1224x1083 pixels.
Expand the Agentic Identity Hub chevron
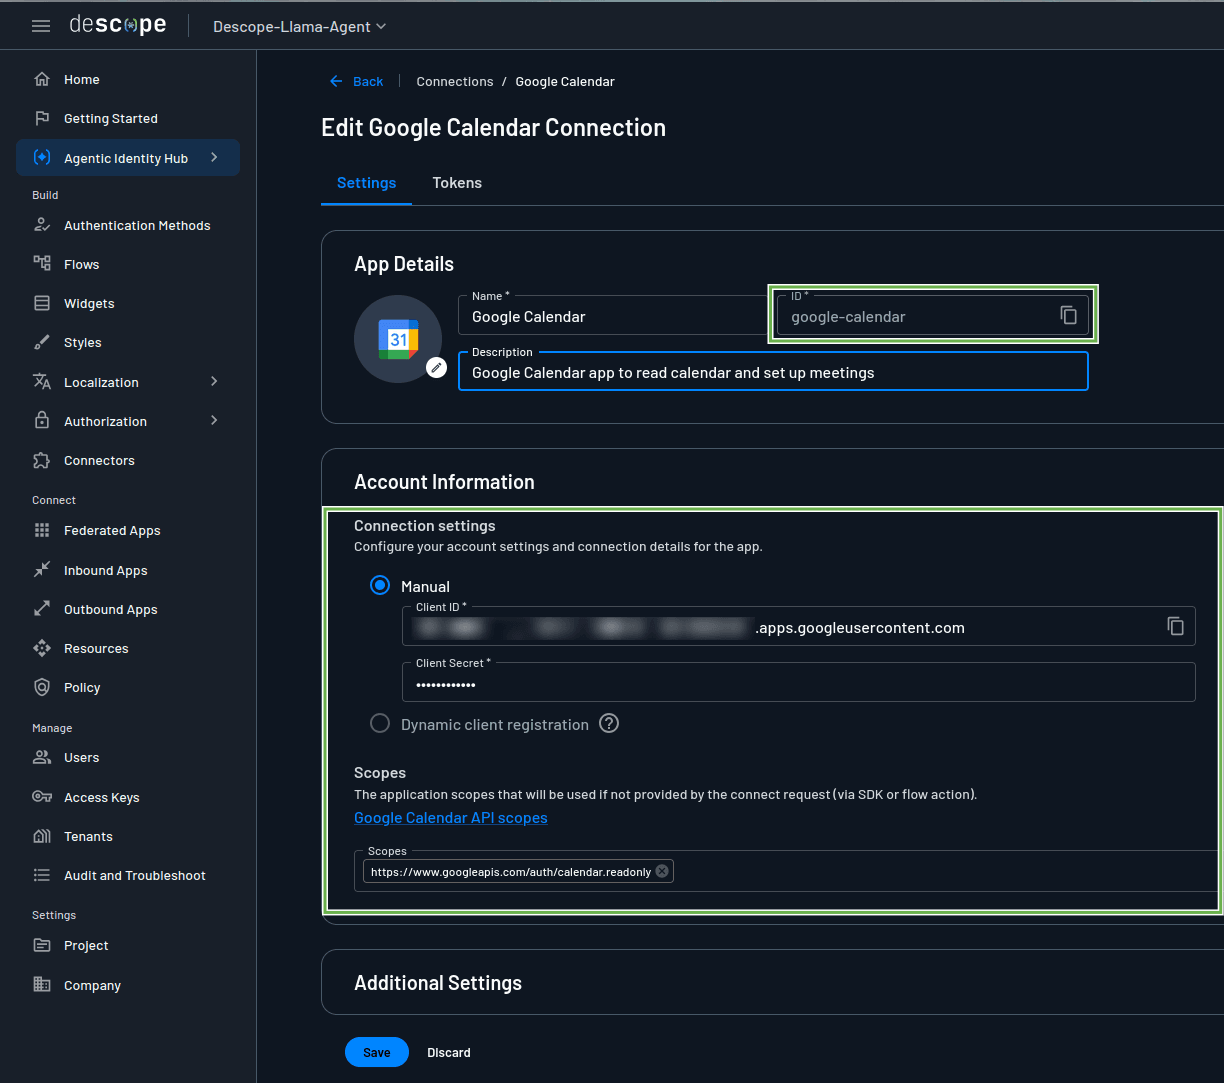(x=214, y=158)
